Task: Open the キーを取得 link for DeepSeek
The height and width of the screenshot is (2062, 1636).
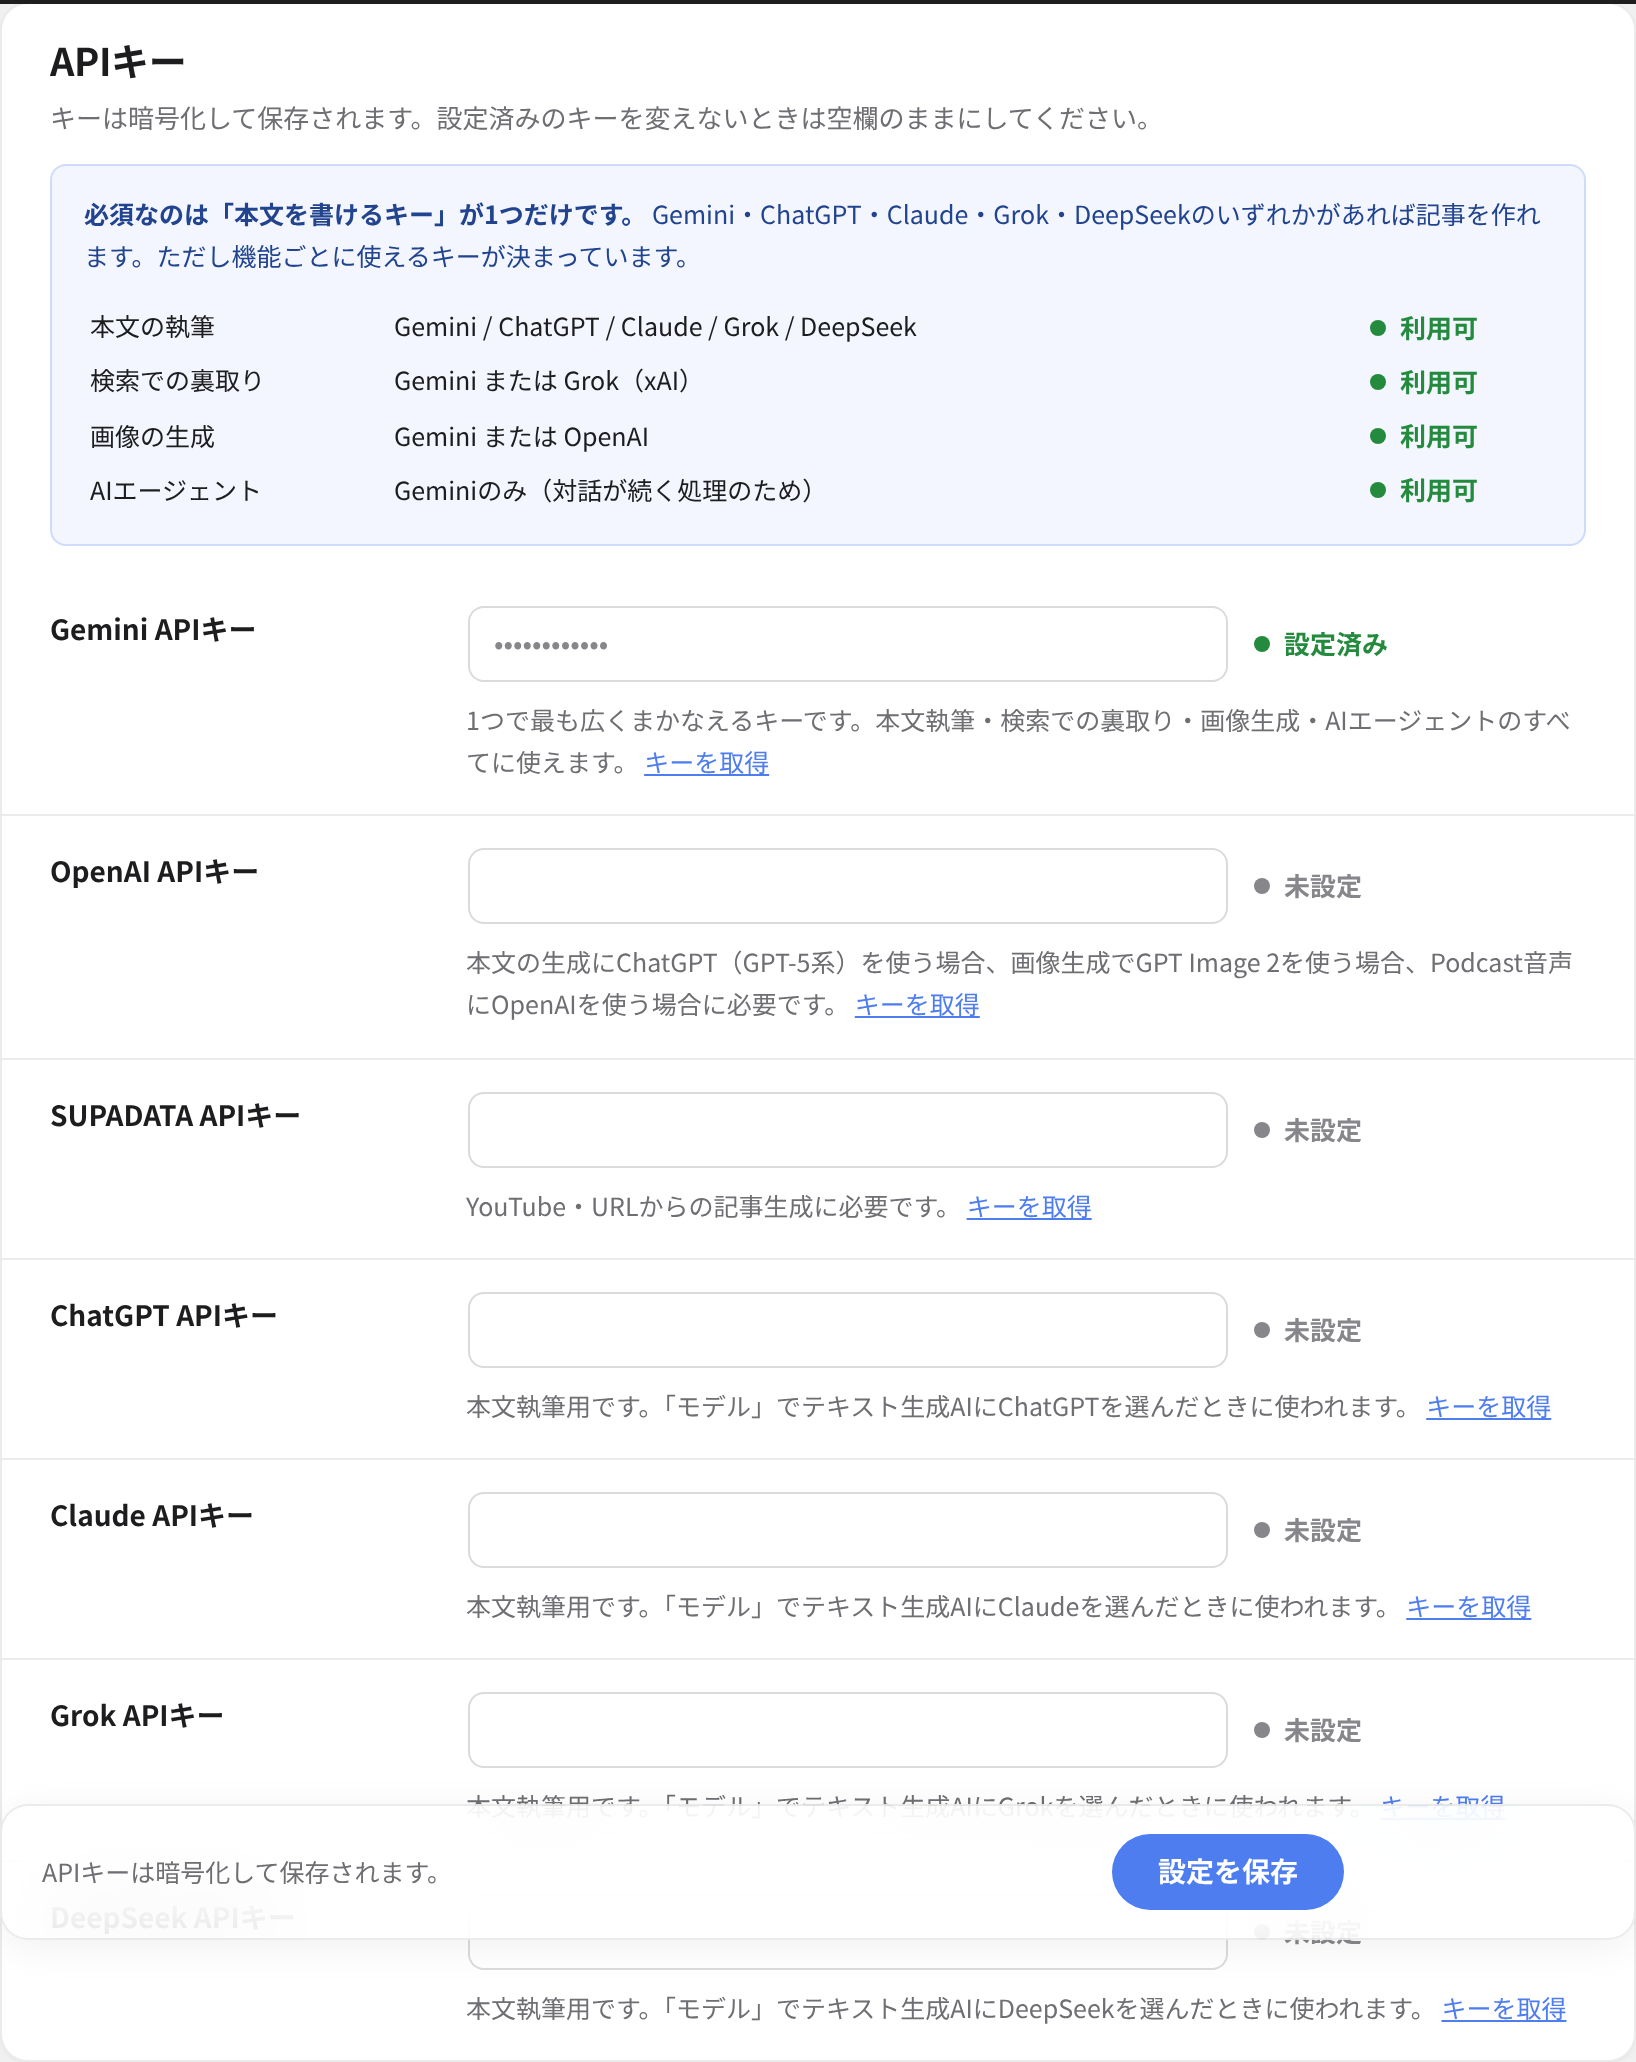Action: pos(1503,2009)
